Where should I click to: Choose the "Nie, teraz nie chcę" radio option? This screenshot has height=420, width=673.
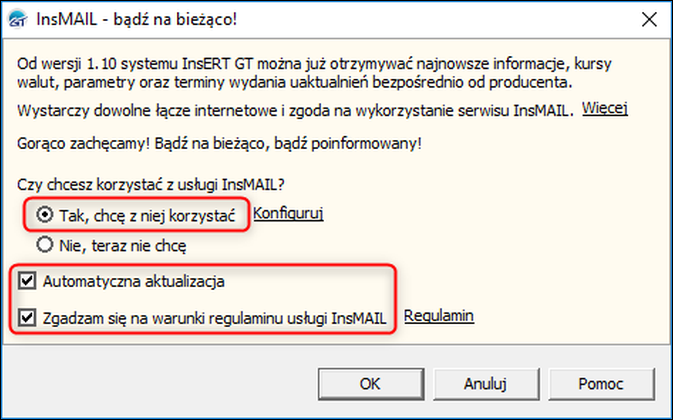click(x=44, y=243)
